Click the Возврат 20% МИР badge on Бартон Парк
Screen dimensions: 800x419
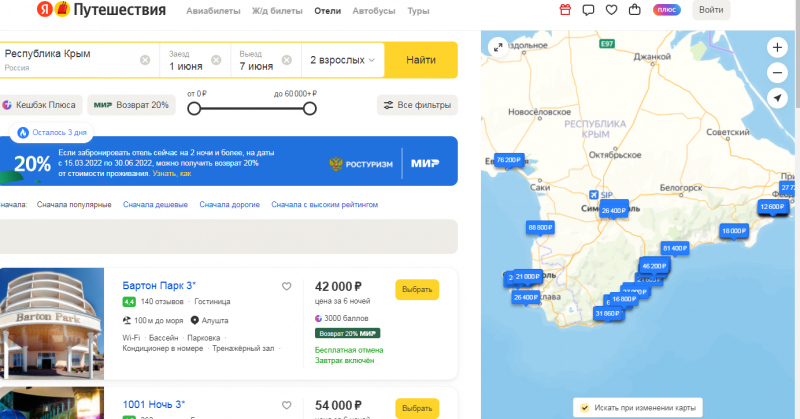point(347,333)
